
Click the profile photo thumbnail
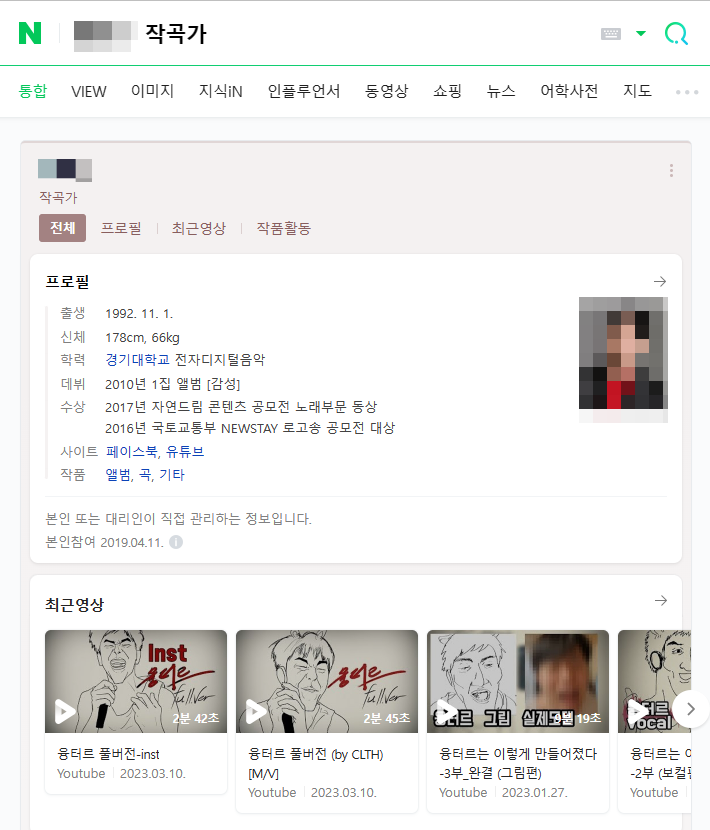(x=623, y=360)
